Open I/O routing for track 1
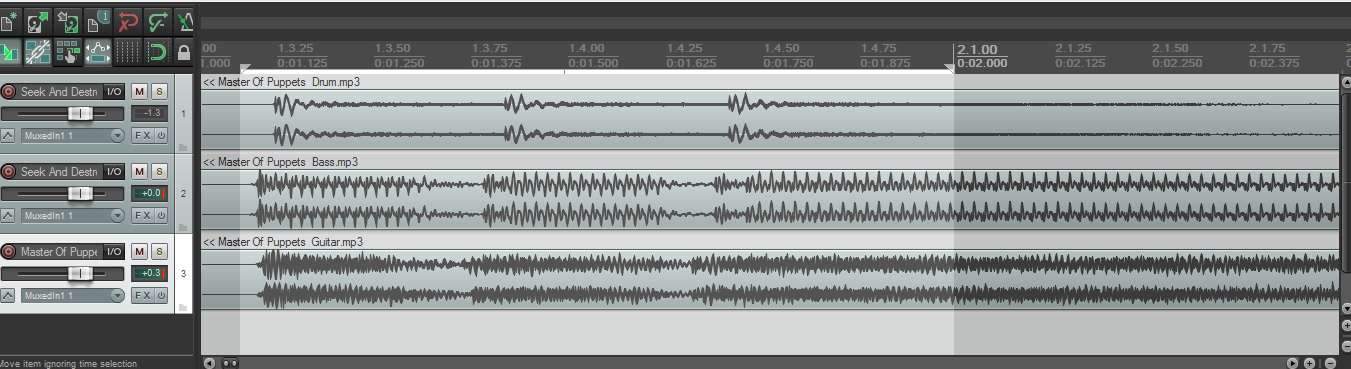Screen dimensions: 1351x369 click(x=114, y=91)
